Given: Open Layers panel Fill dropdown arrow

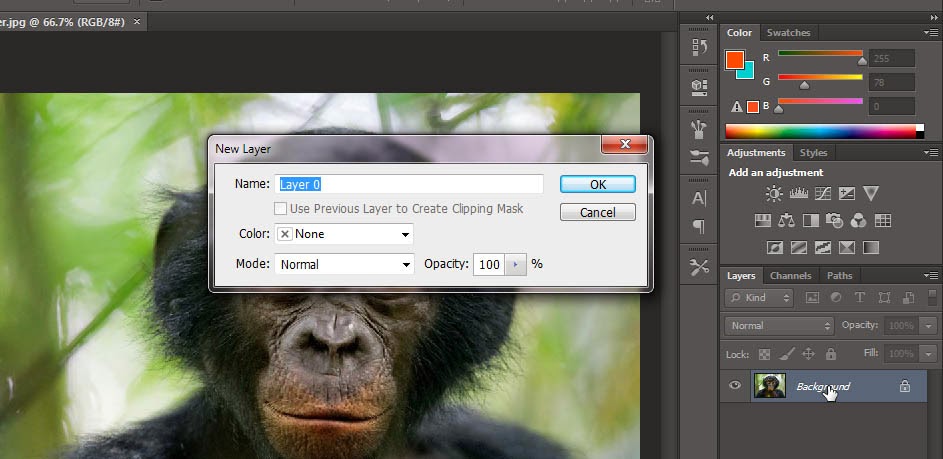Looking at the screenshot, I should (929, 354).
